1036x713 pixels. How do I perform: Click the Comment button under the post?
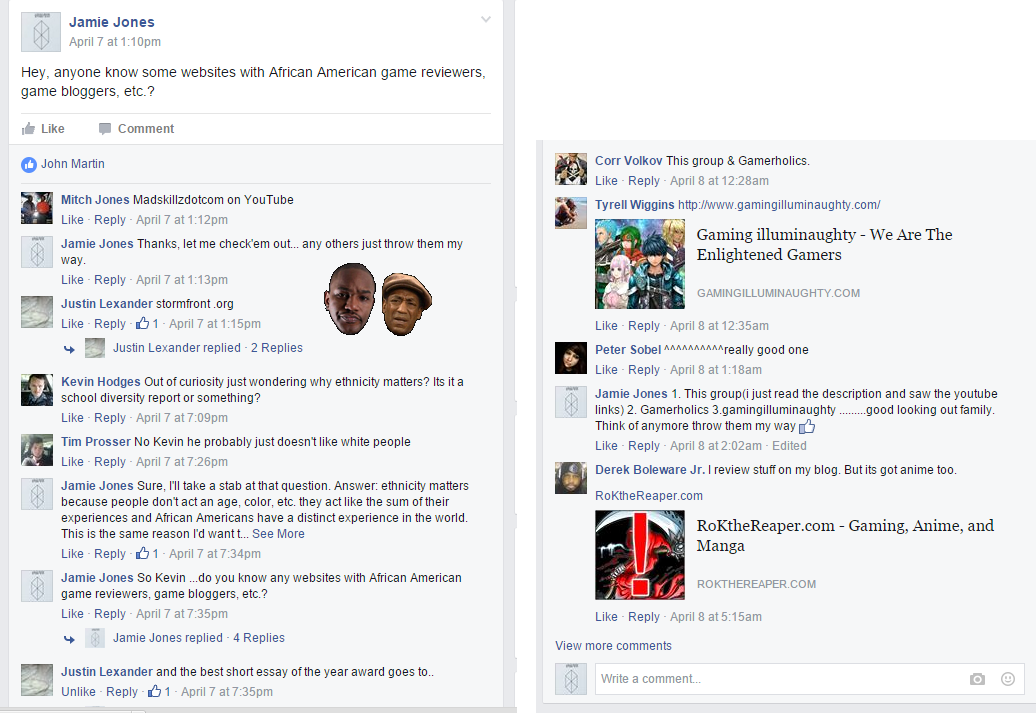136,129
